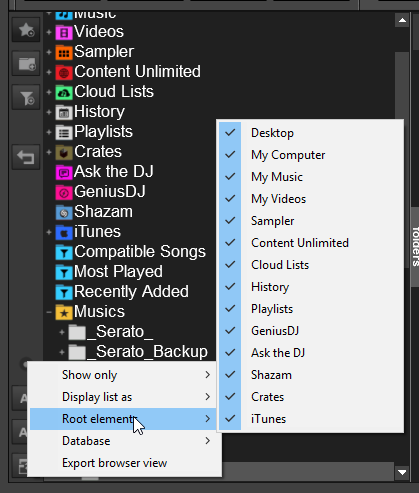Click the scrollbar down arrow
The height and width of the screenshot is (493, 419).
click(x=402, y=472)
